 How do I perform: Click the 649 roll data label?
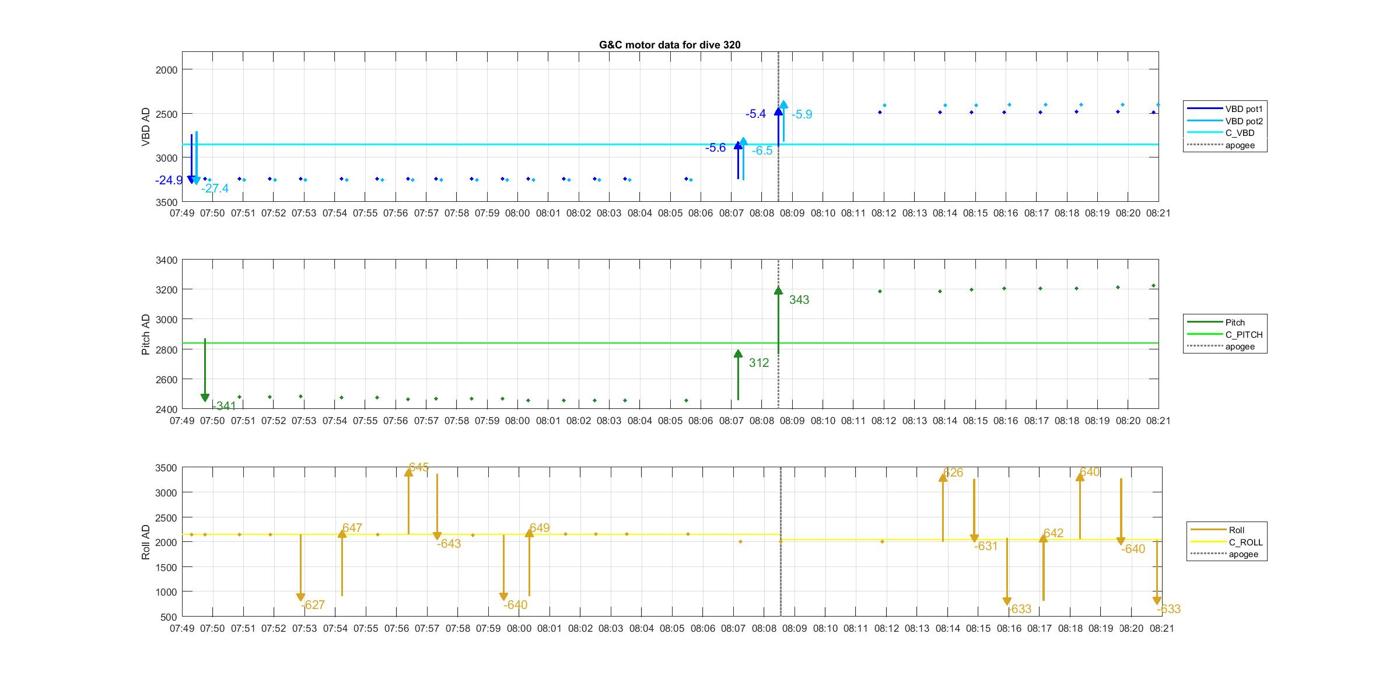click(540, 528)
